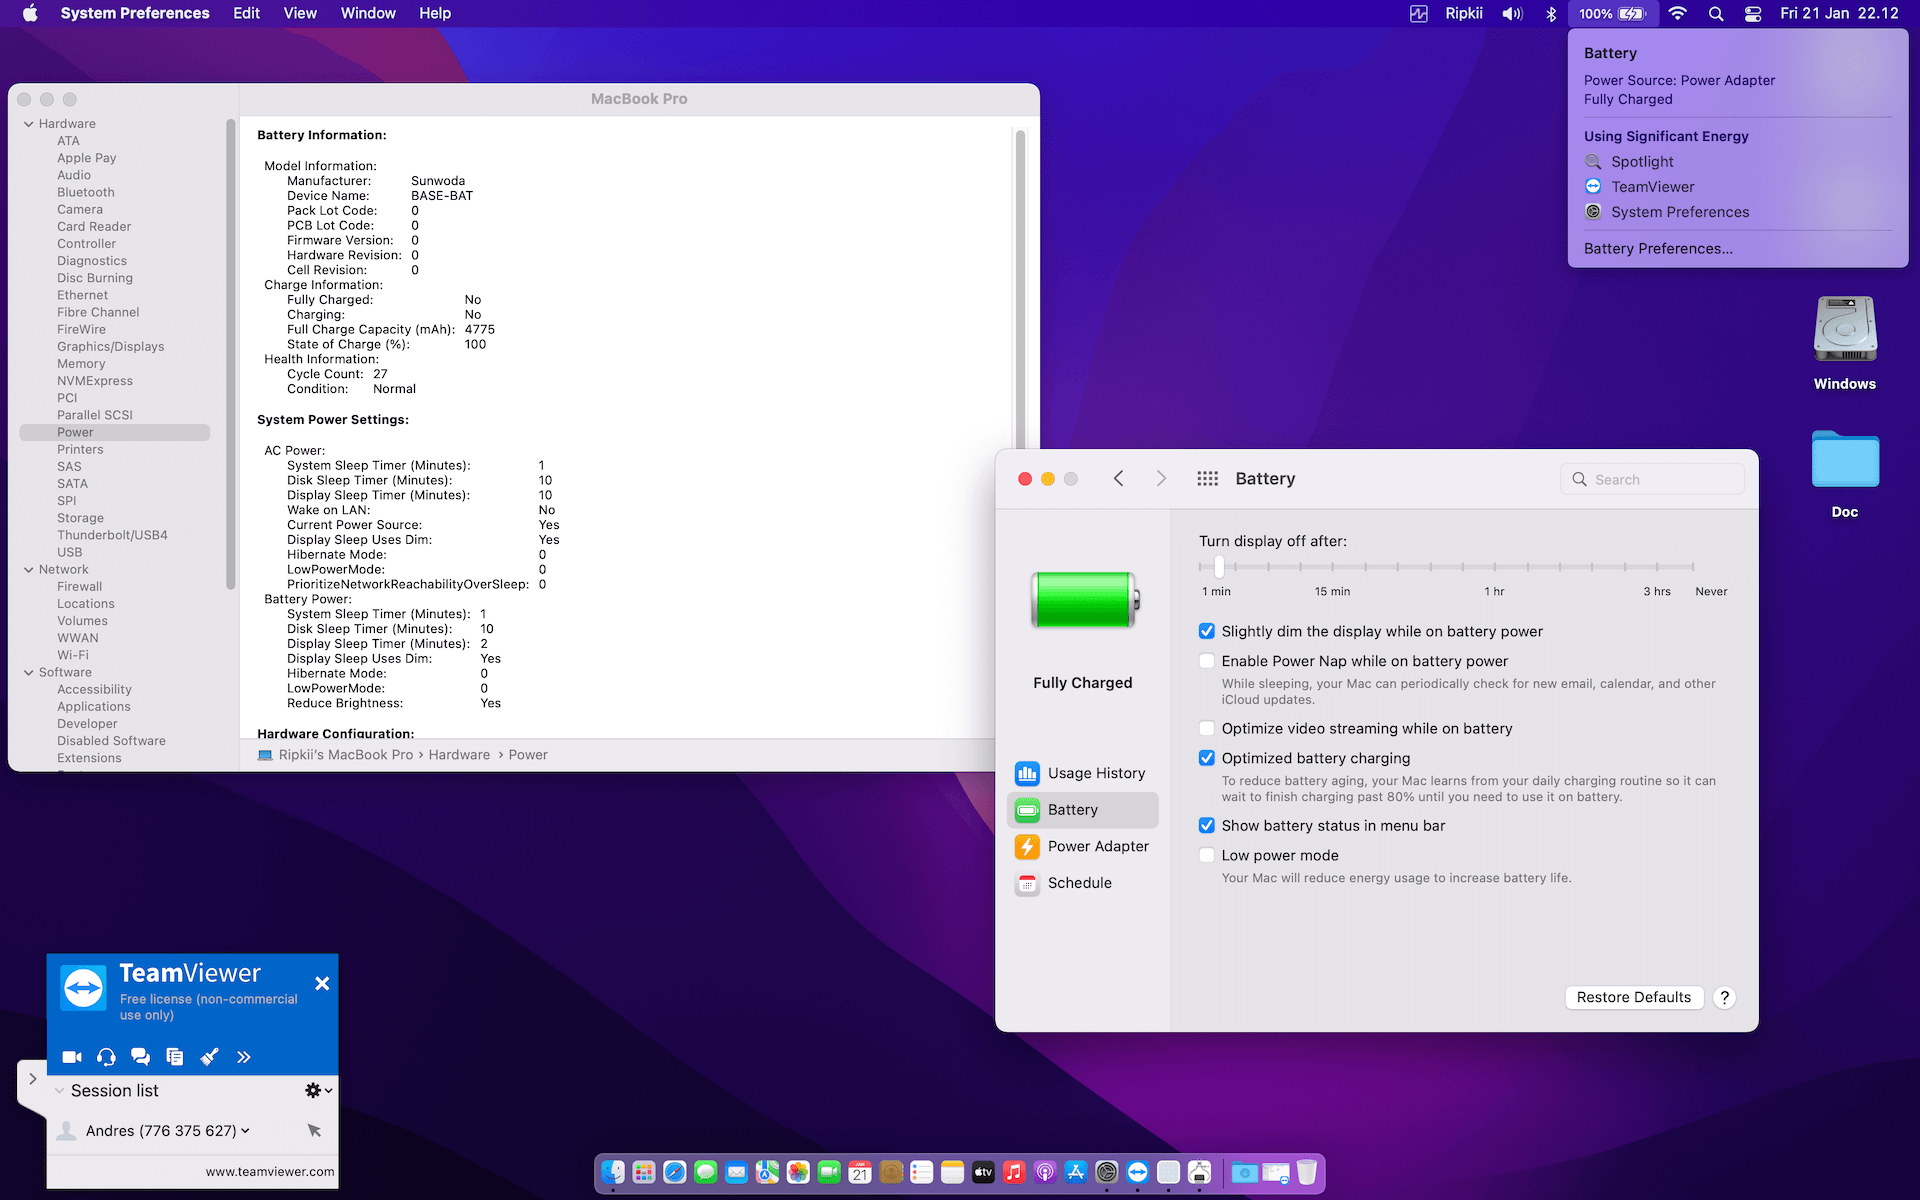The width and height of the screenshot is (1920, 1200).
Task: Select Power Adapter in Battery sidebar
Action: [1082, 846]
